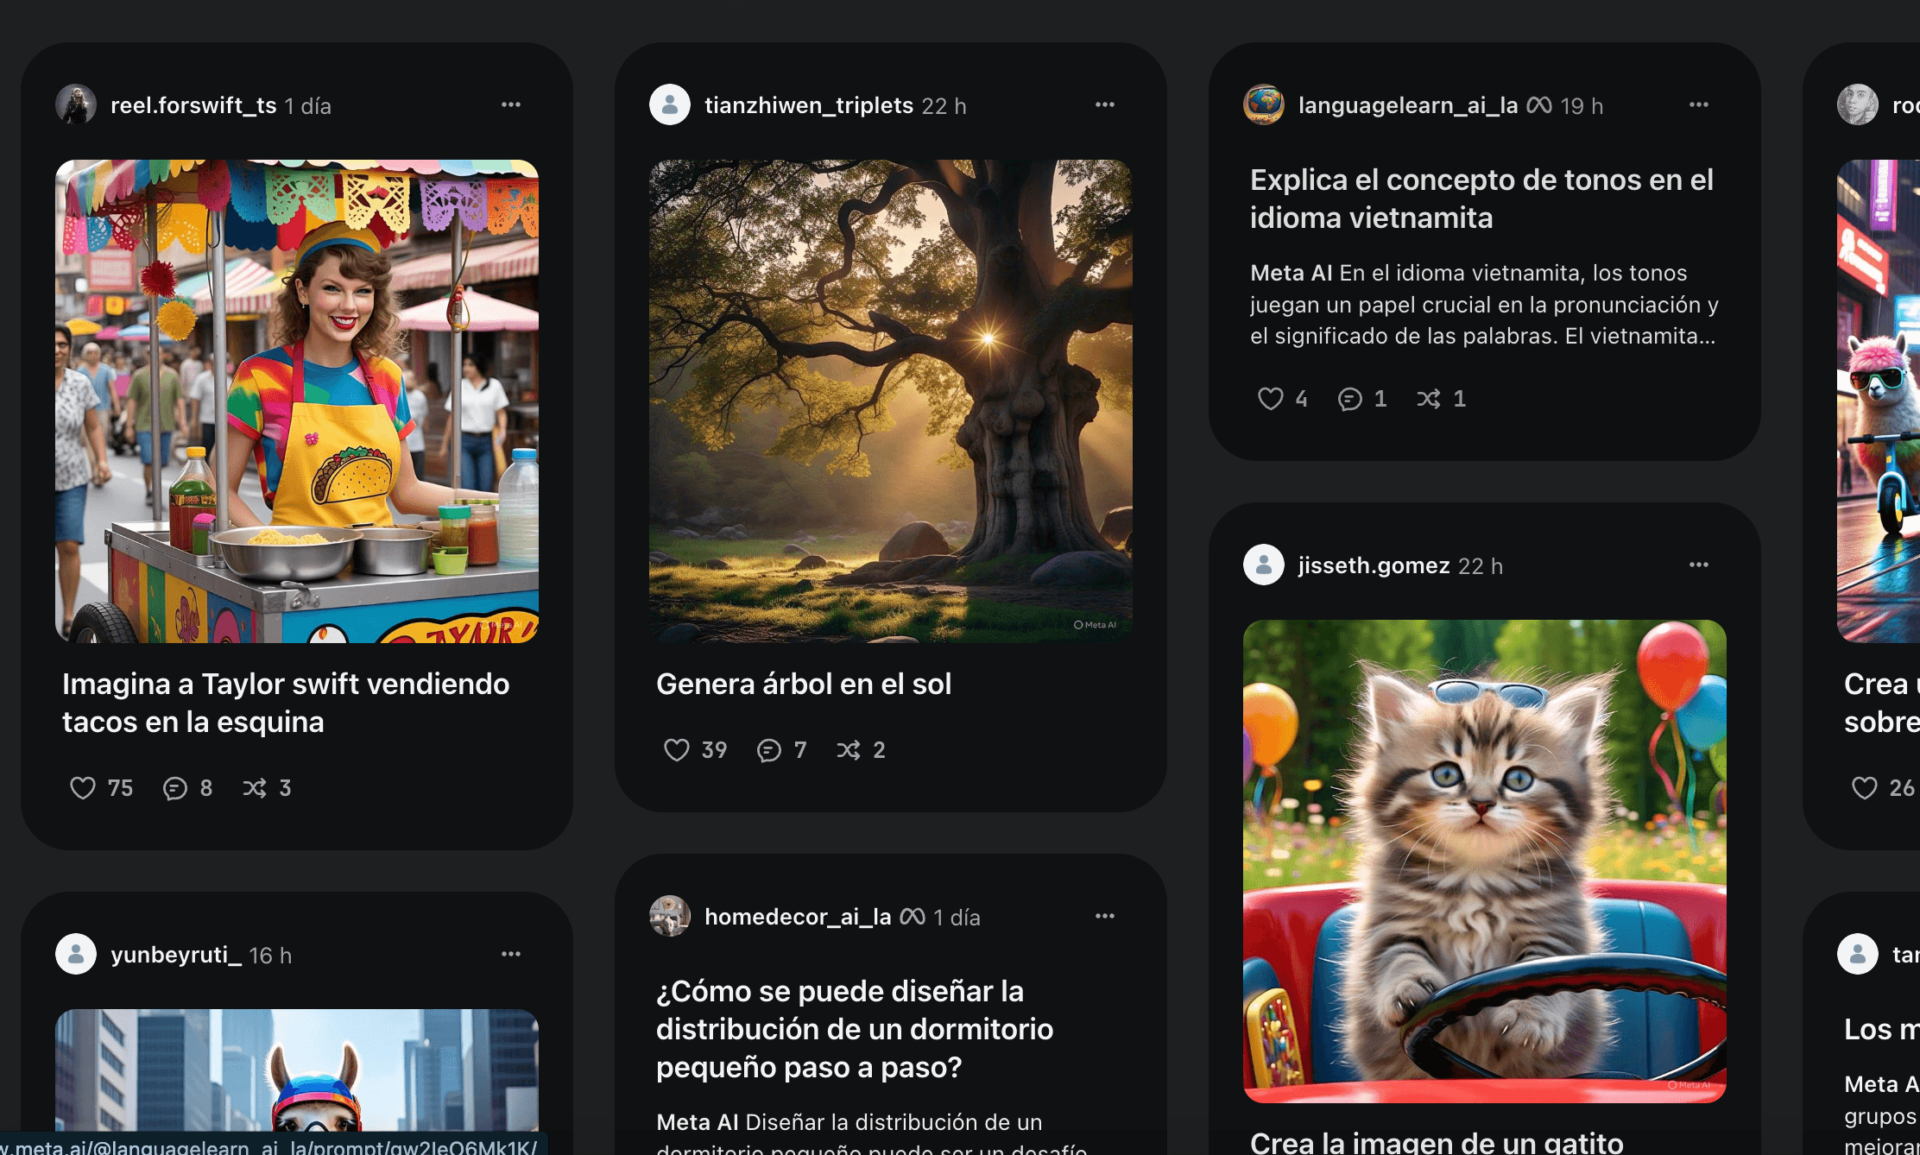The height and width of the screenshot is (1155, 1920).
Task: Open more options on languagelearn_ai_la post
Action: coord(1699,105)
